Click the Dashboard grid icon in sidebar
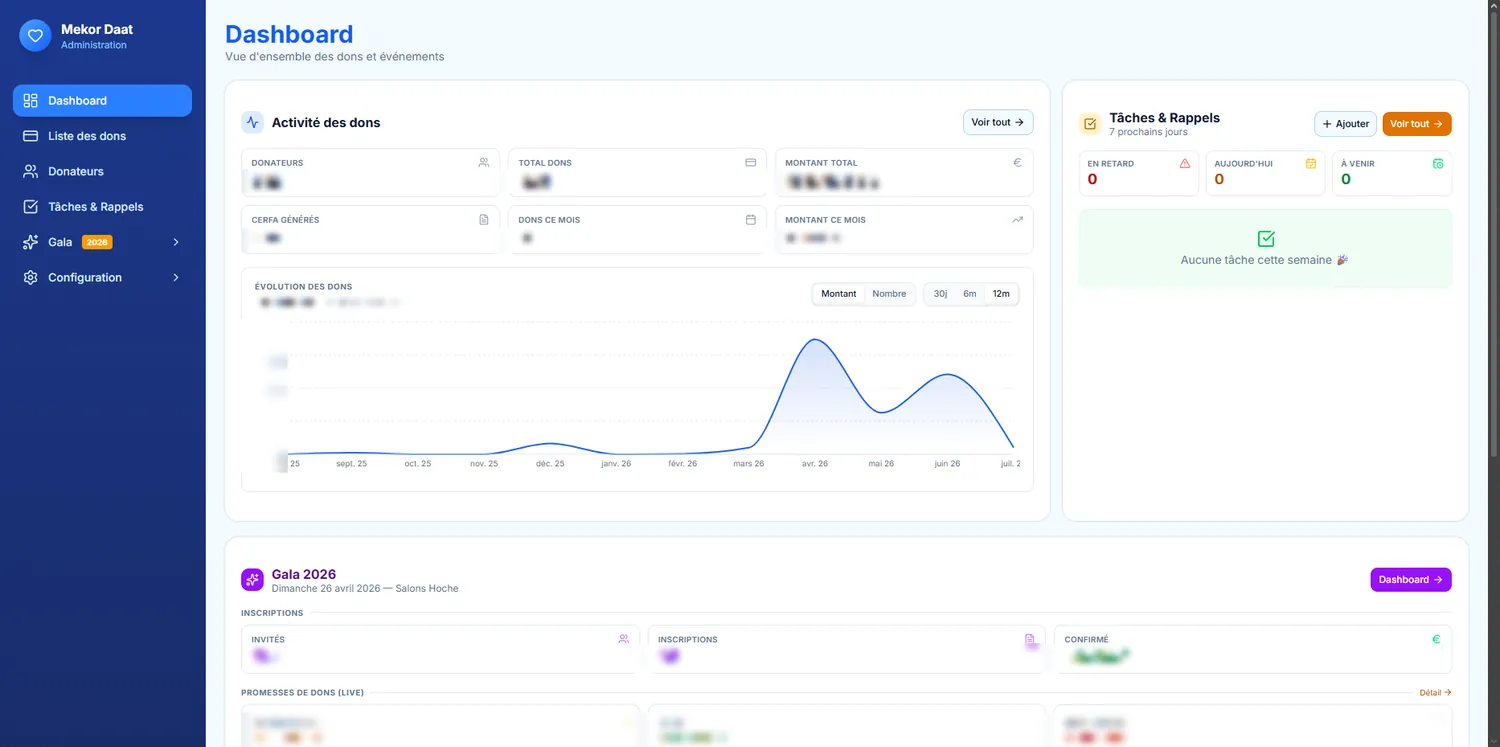The height and width of the screenshot is (747, 1500). tap(30, 101)
